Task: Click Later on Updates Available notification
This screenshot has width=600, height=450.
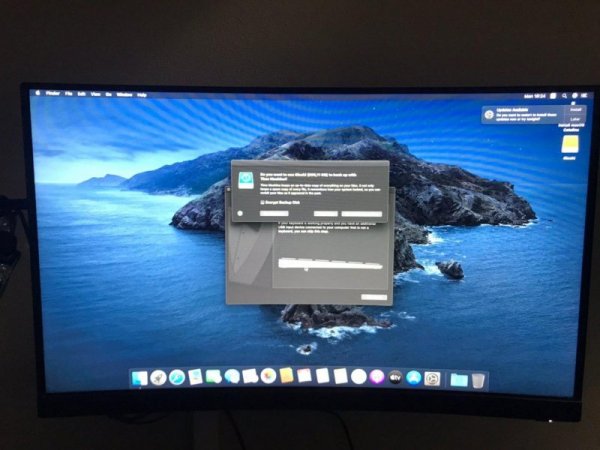Action: click(x=575, y=119)
